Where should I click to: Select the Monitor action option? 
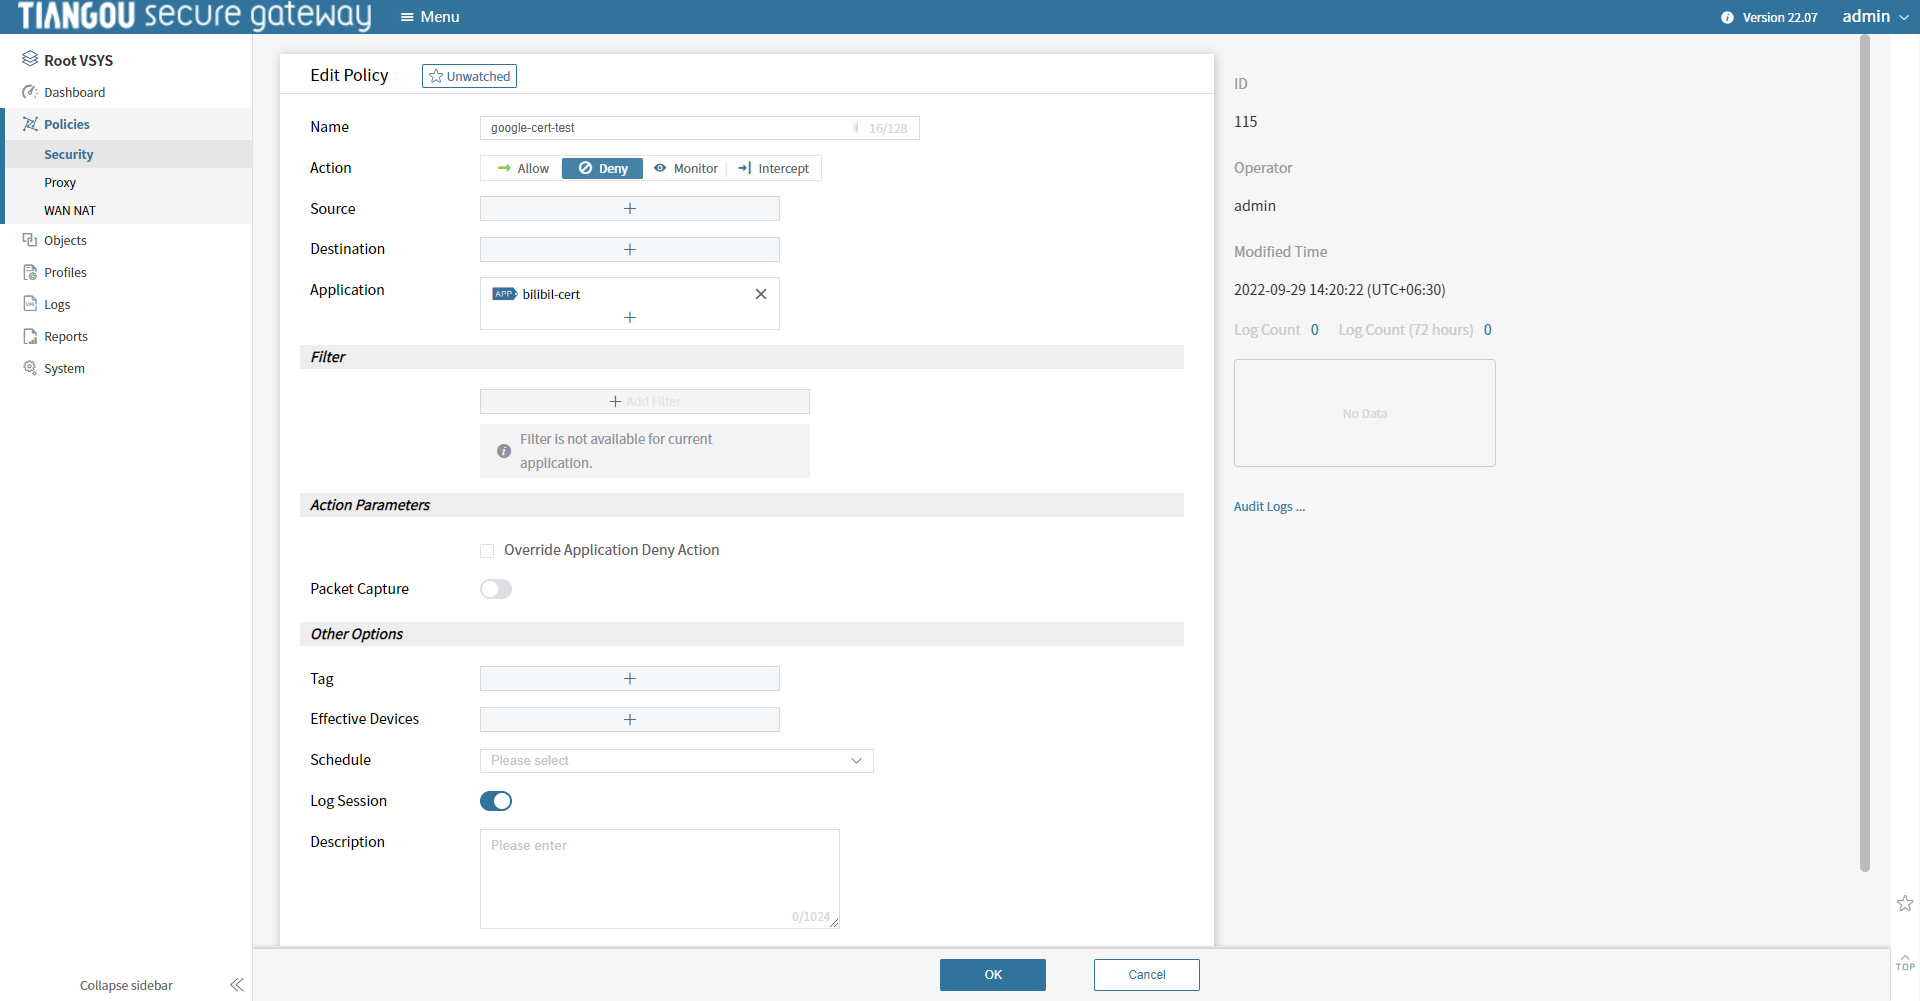686,169
